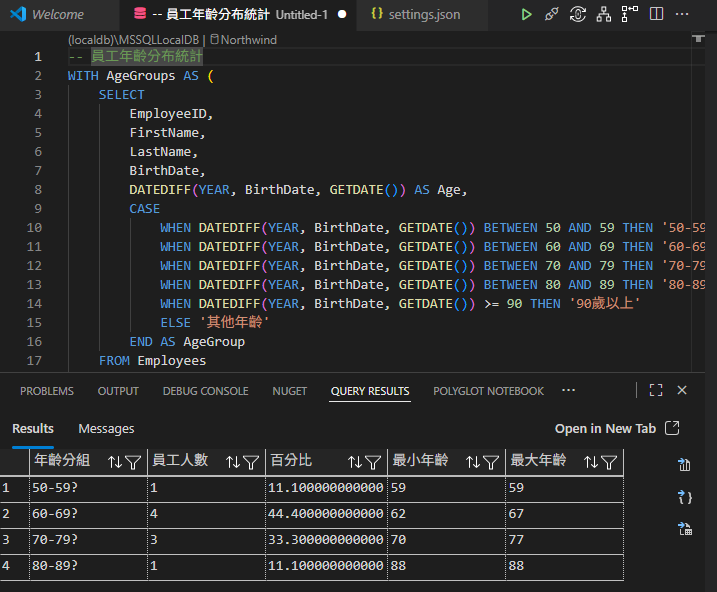
Task: Click the disconnect connection plug icon
Action: coord(552,15)
